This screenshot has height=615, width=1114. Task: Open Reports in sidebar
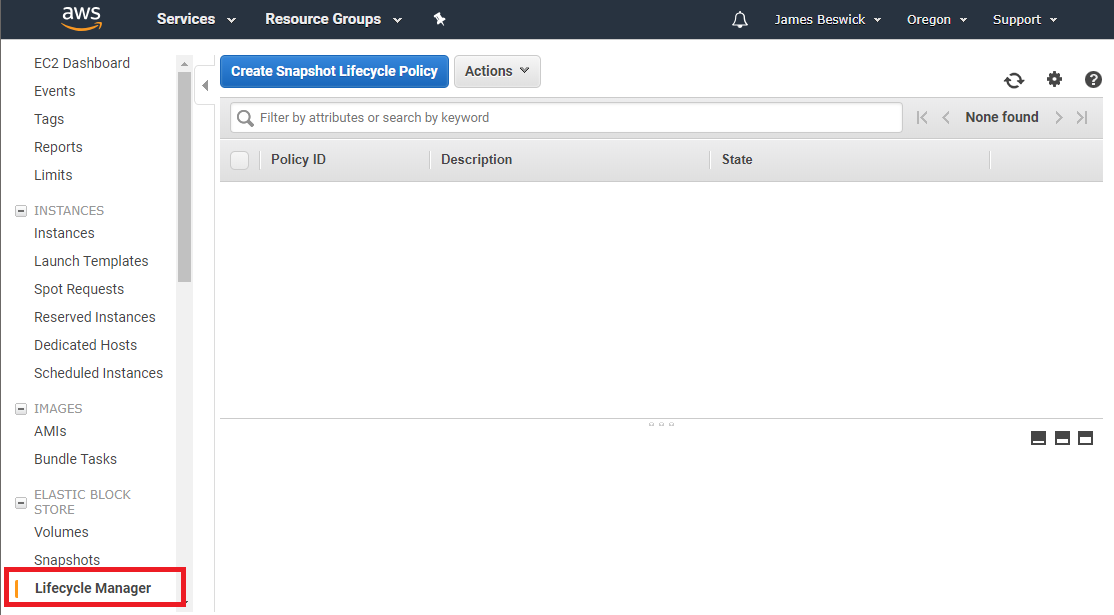tap(58, 147)
